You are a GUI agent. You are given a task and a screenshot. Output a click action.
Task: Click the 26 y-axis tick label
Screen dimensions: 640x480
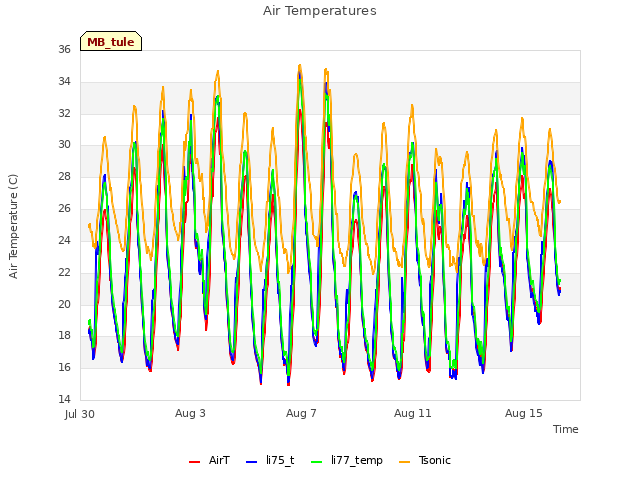[64, 209]
